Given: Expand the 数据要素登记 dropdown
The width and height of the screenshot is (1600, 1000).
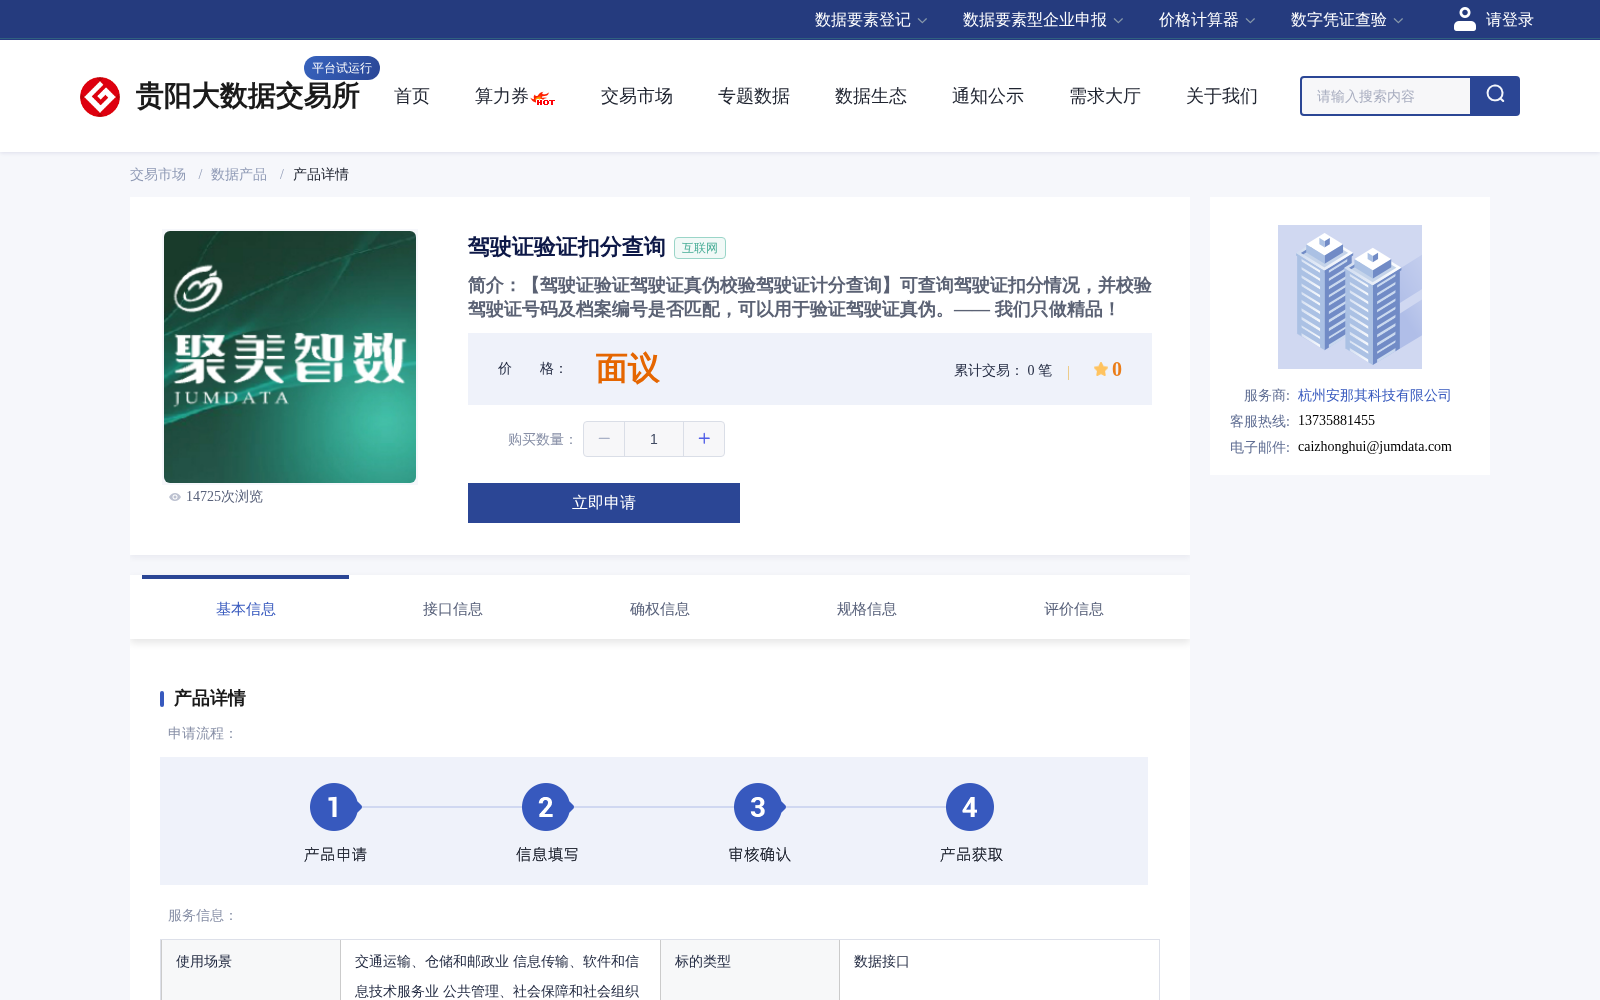Looking at the screenshot, I should [x=871, y=20].
